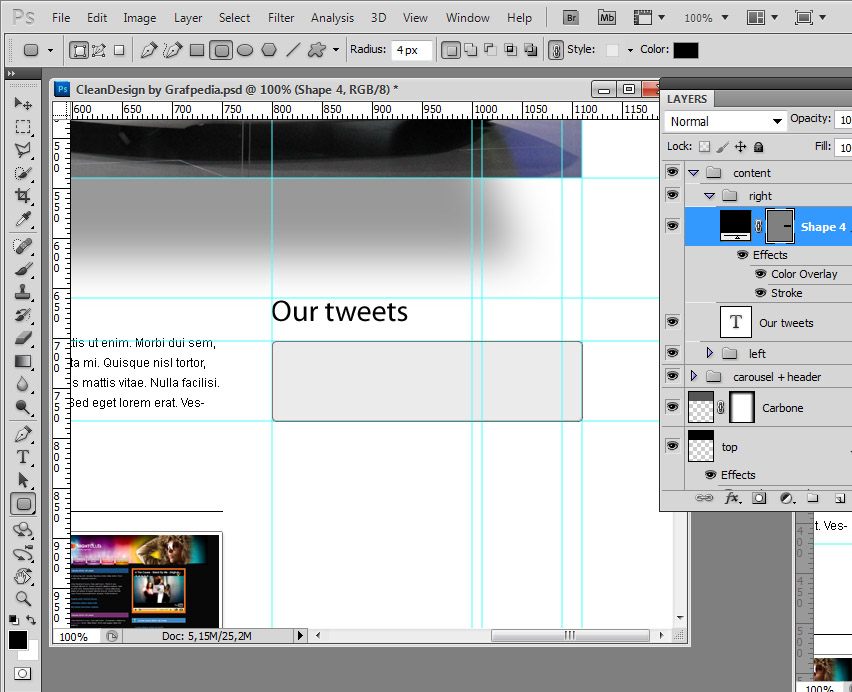Open the Layer menu
Image resolution: width=852 pixels, height=692 pixels.
[188, 18]
